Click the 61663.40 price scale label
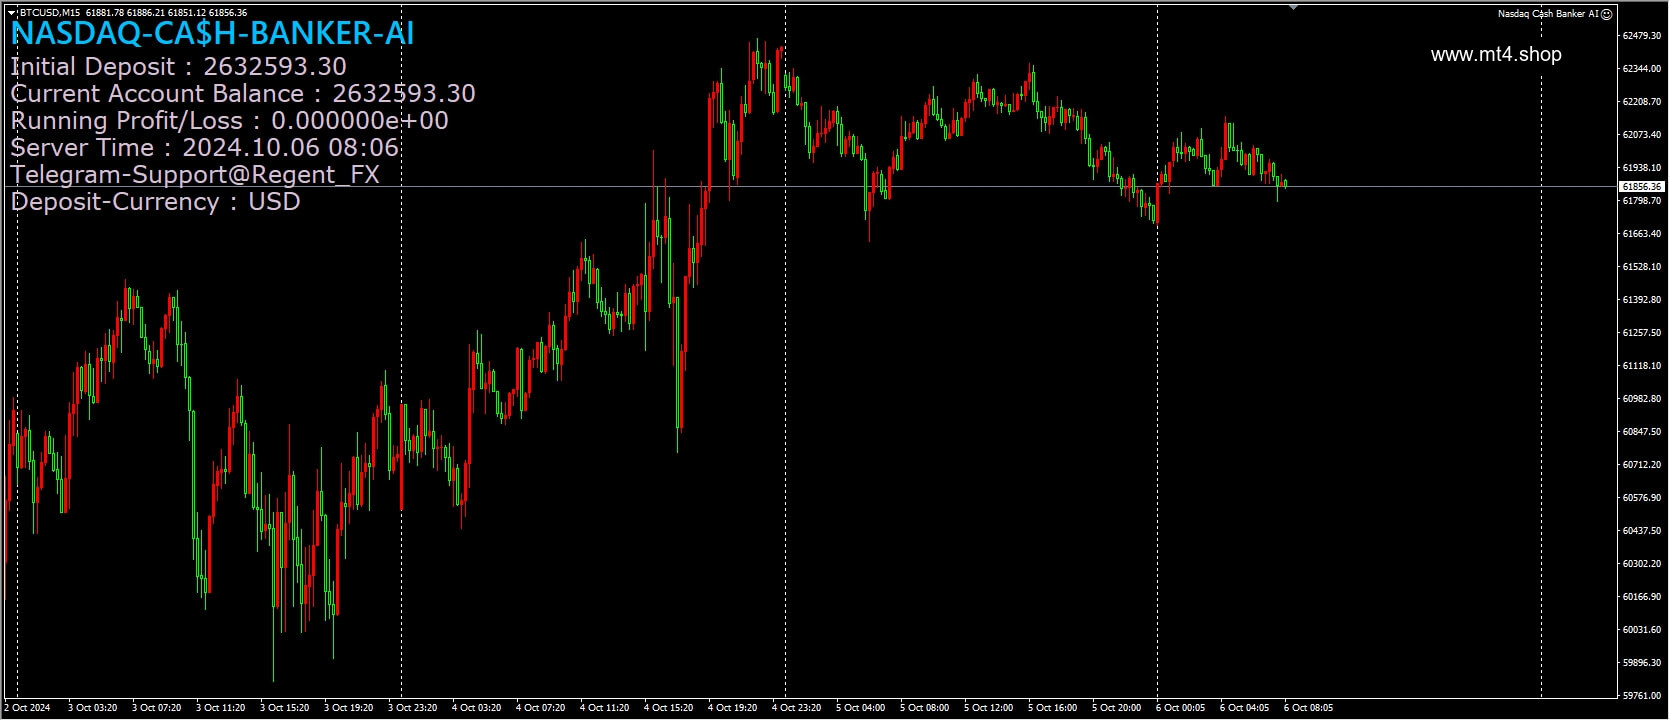This screenshot has height=721, width=1670. pos(1641,234)
